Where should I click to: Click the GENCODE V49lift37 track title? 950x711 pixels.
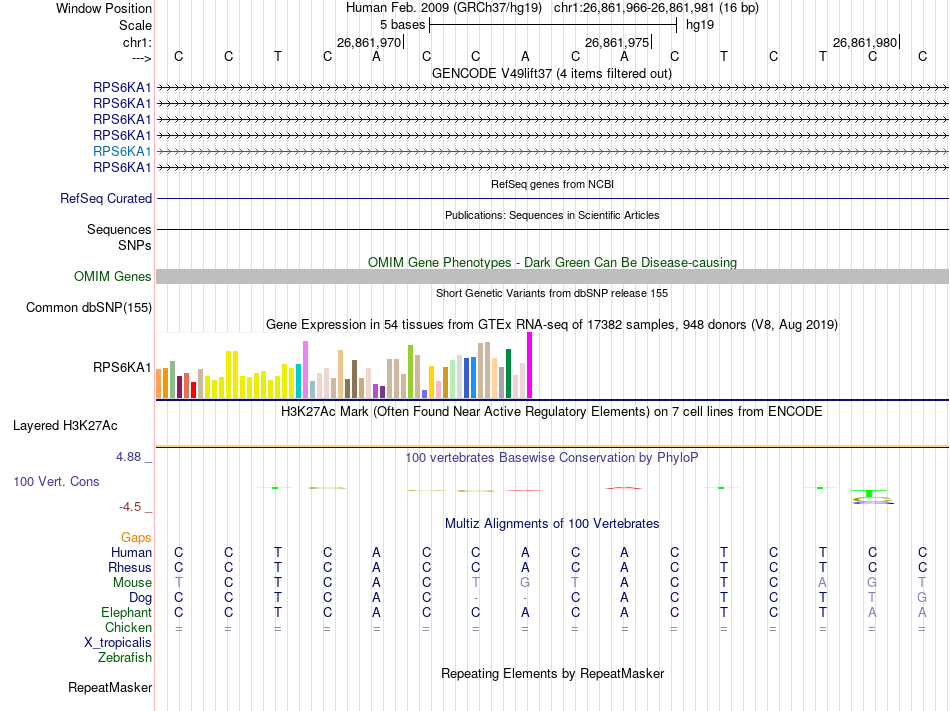552,74
